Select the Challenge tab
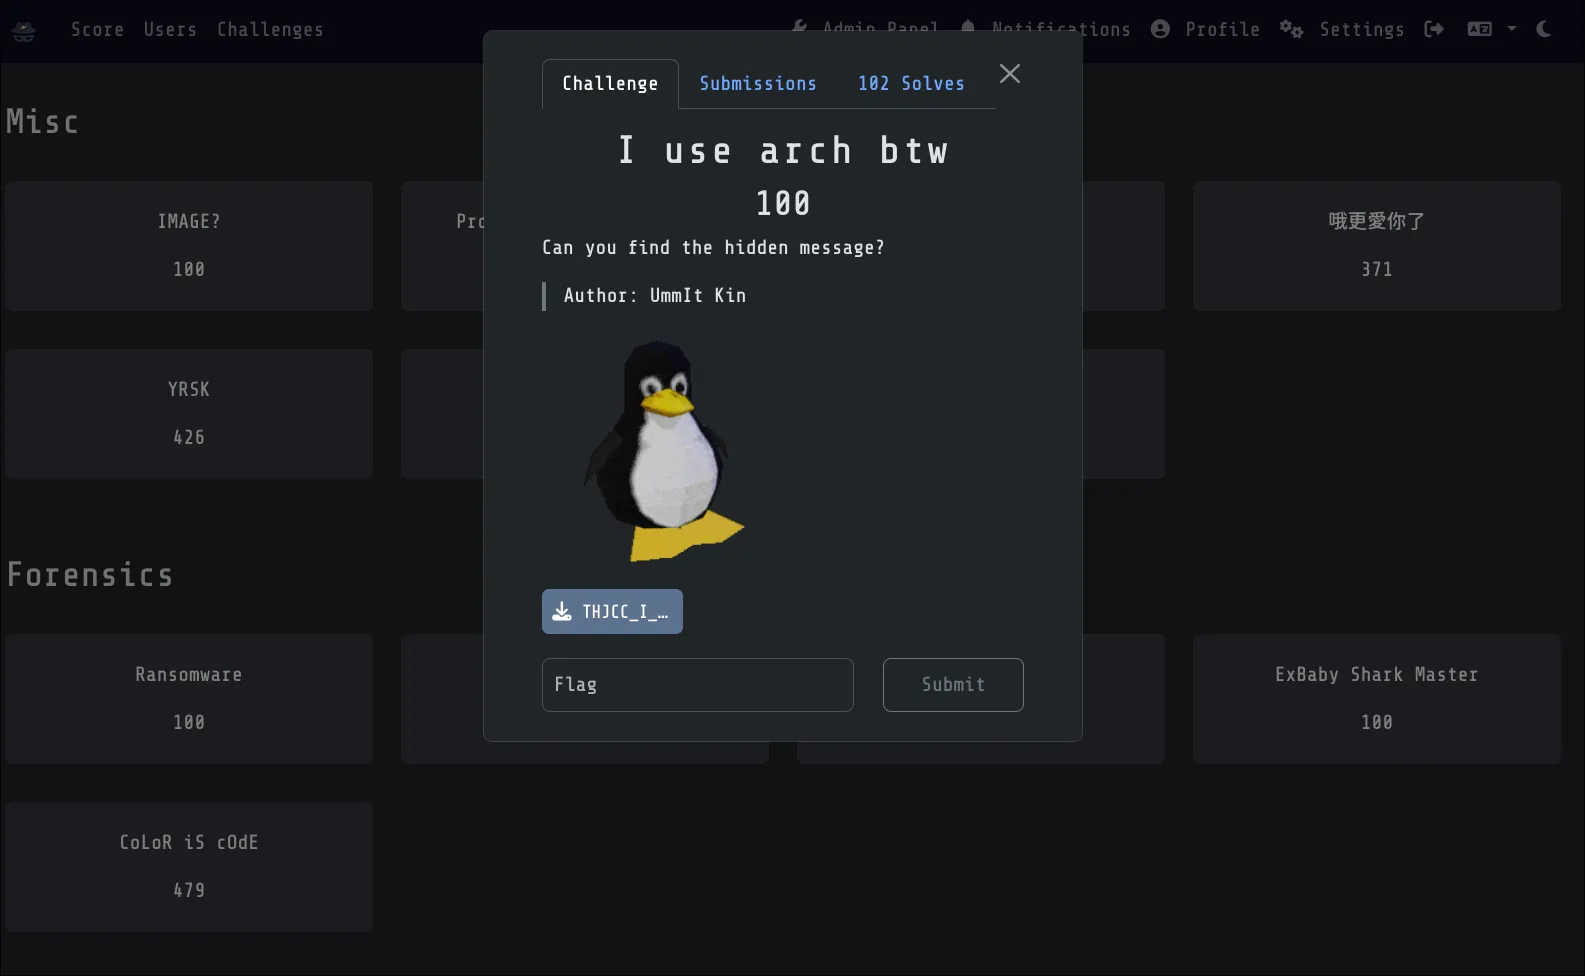The height and width of the screenshot is (976, 1585). coord(610,84)
